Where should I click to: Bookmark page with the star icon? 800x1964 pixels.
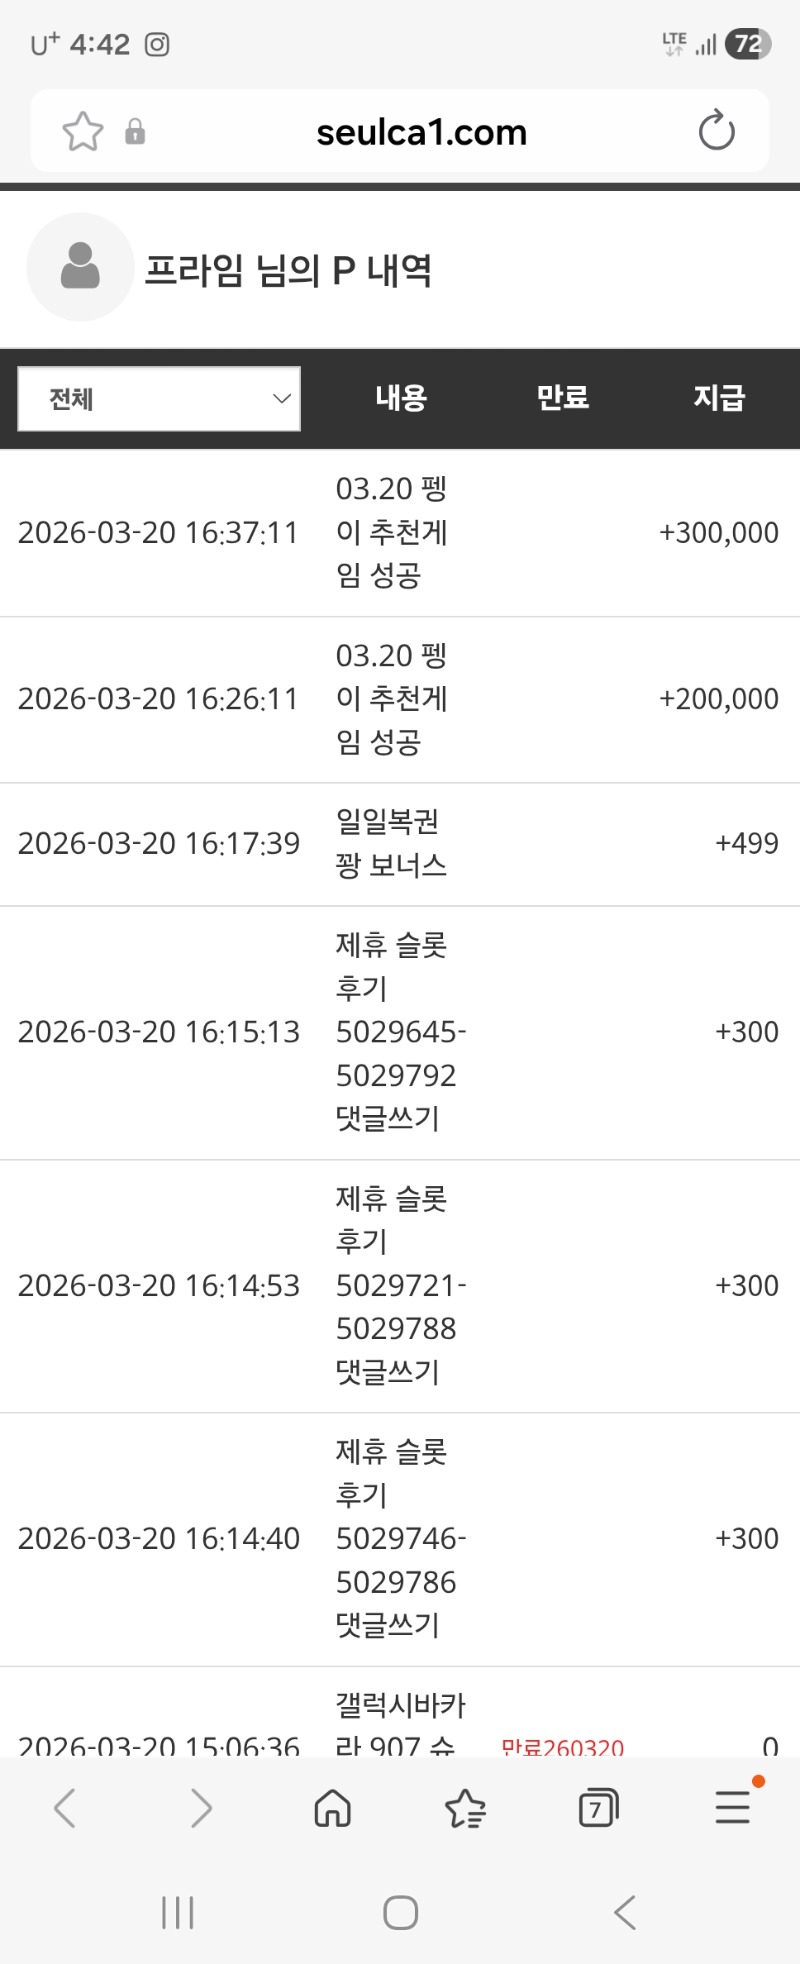83,132
